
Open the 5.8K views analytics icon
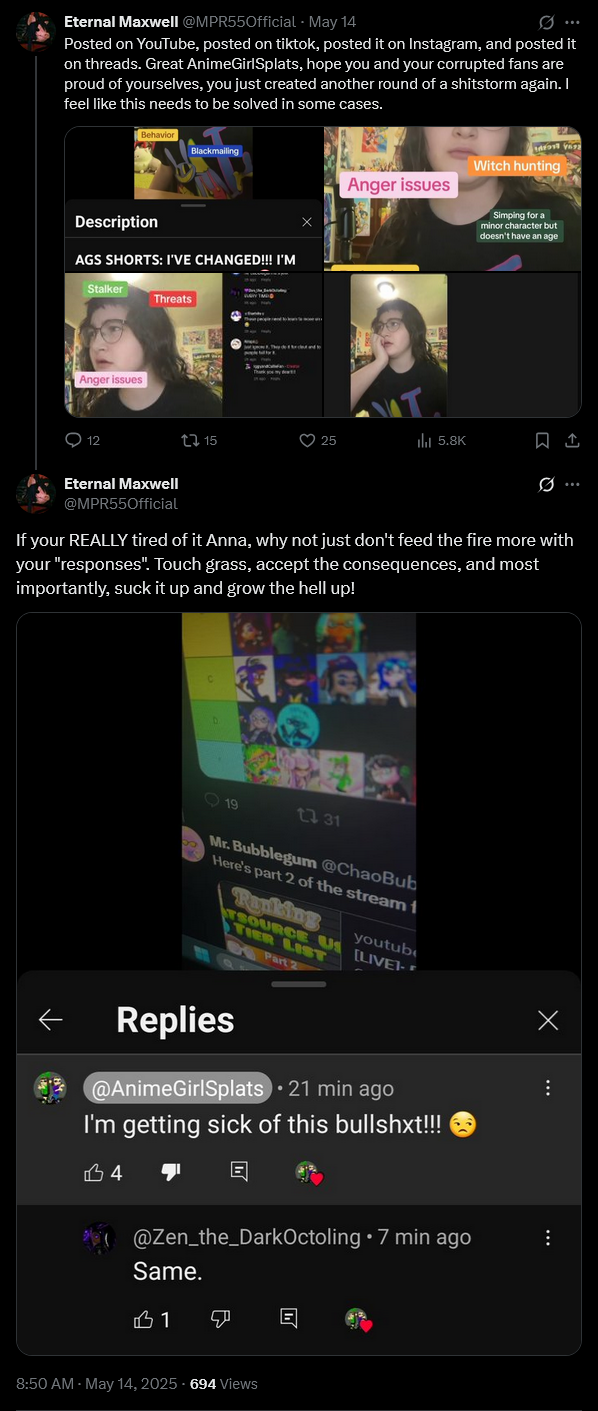pos(441,440)
